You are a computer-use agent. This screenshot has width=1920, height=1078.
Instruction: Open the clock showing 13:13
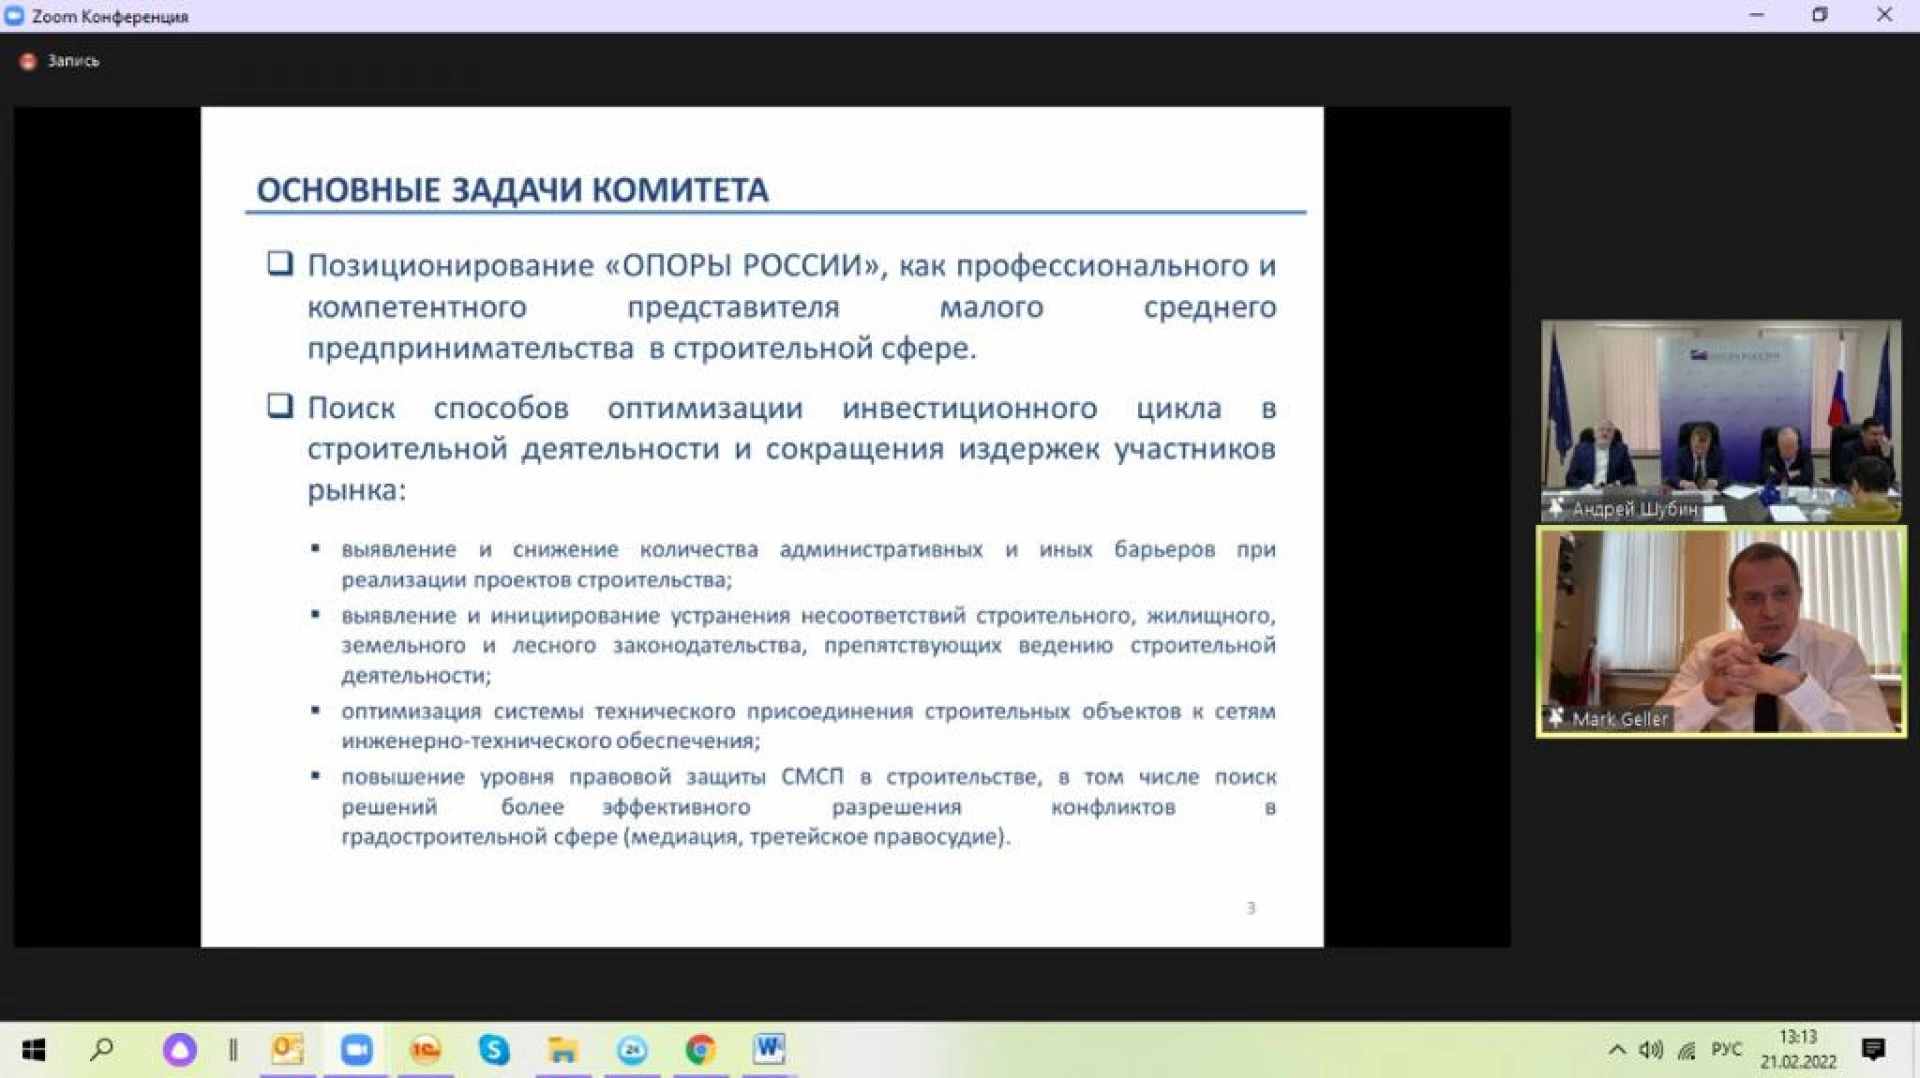[x=1798, y=1049]
